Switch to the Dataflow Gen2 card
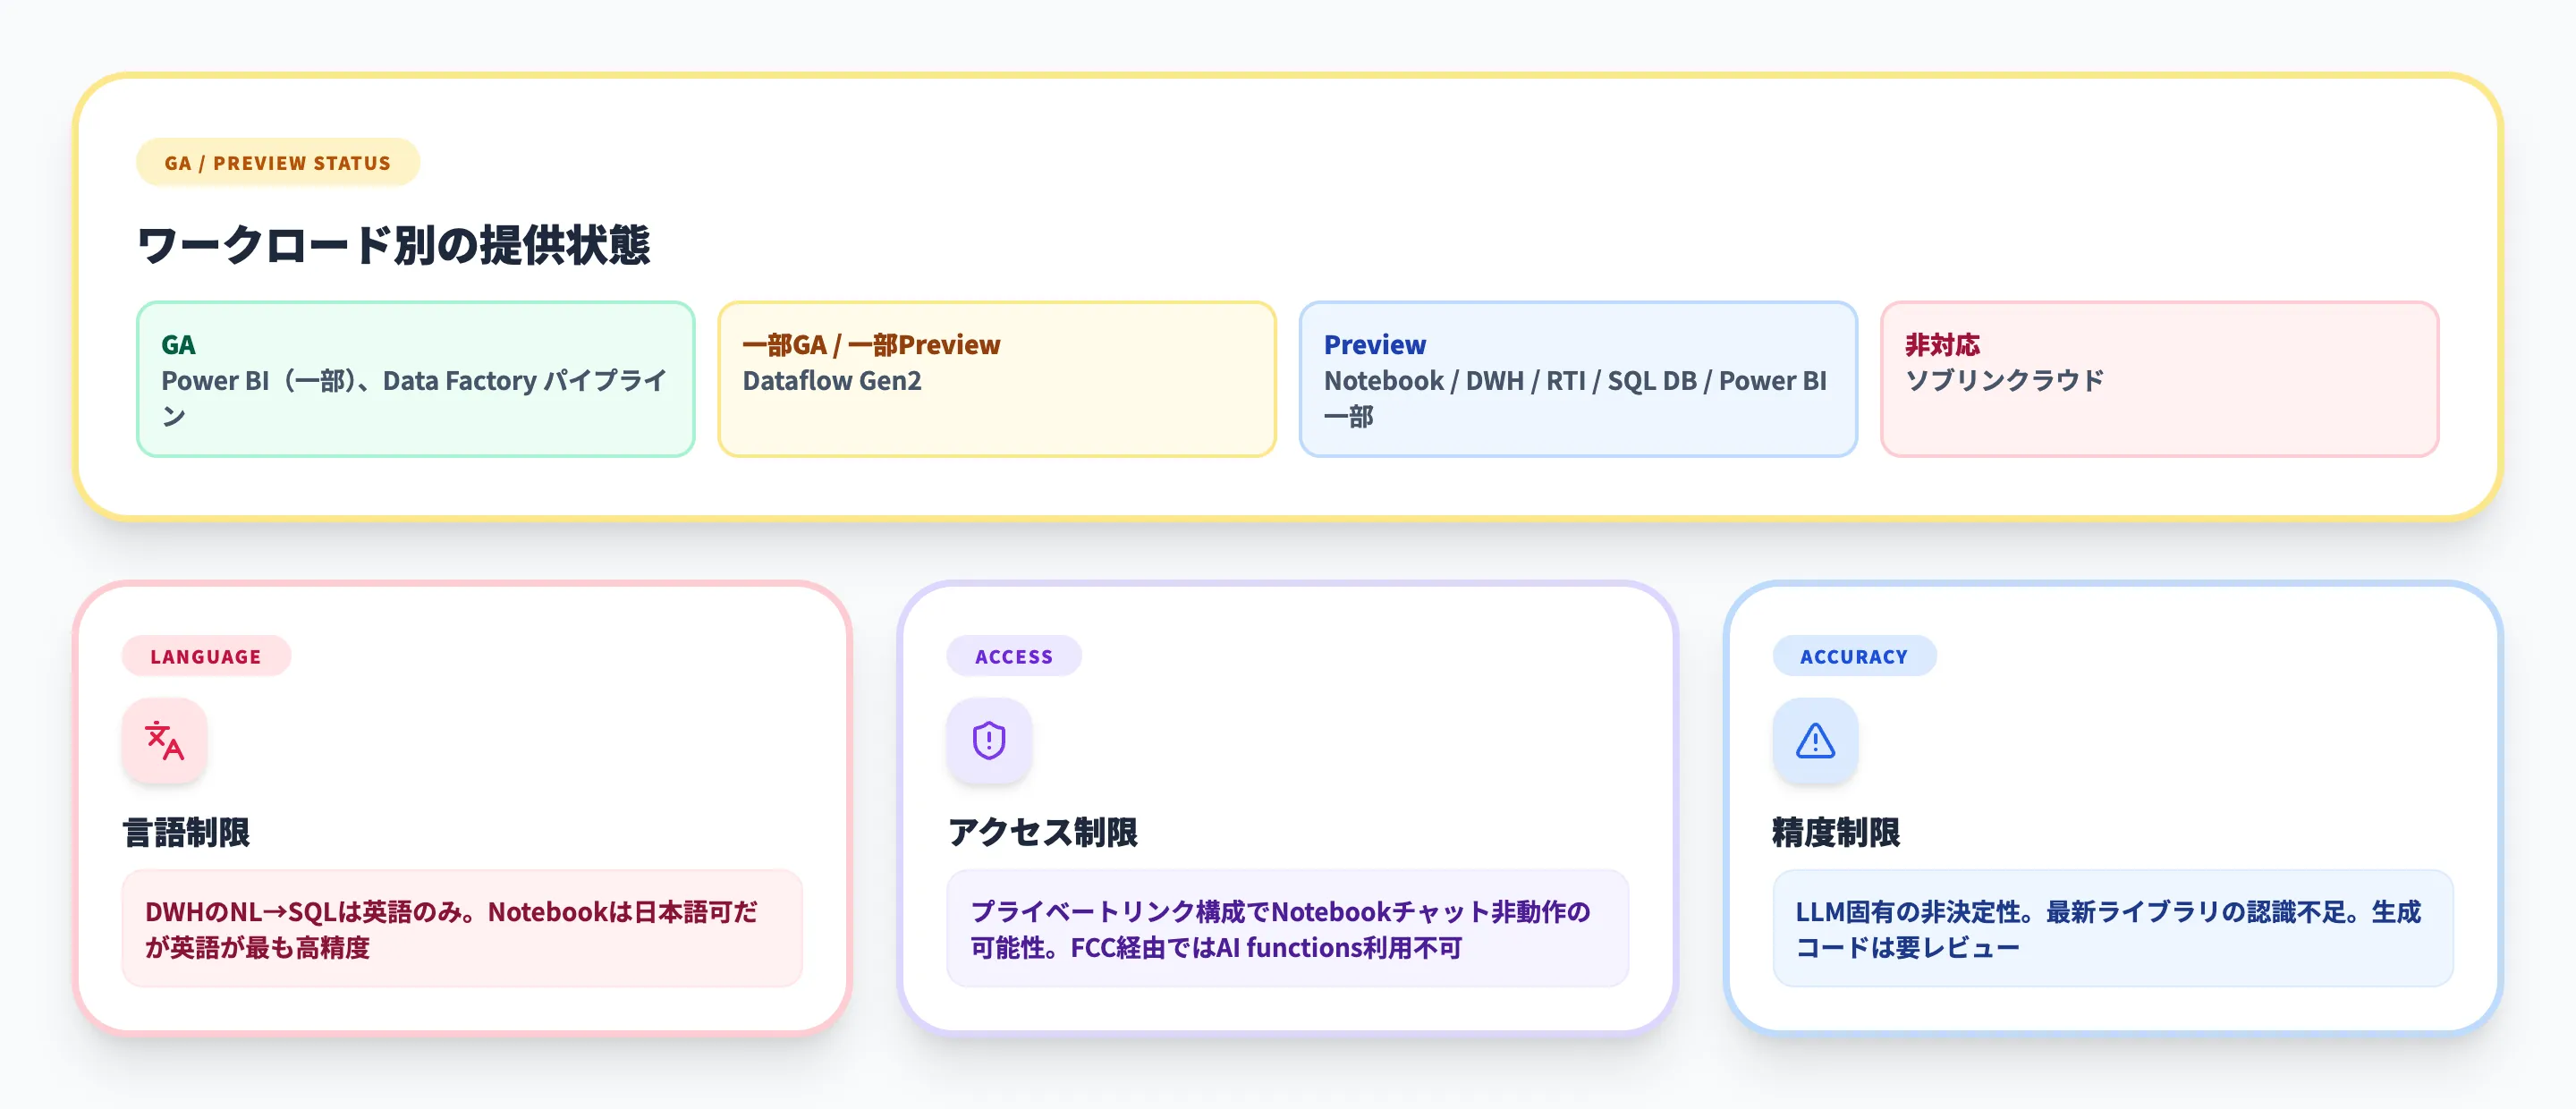2576x1109 pixels. pos(833,381)
